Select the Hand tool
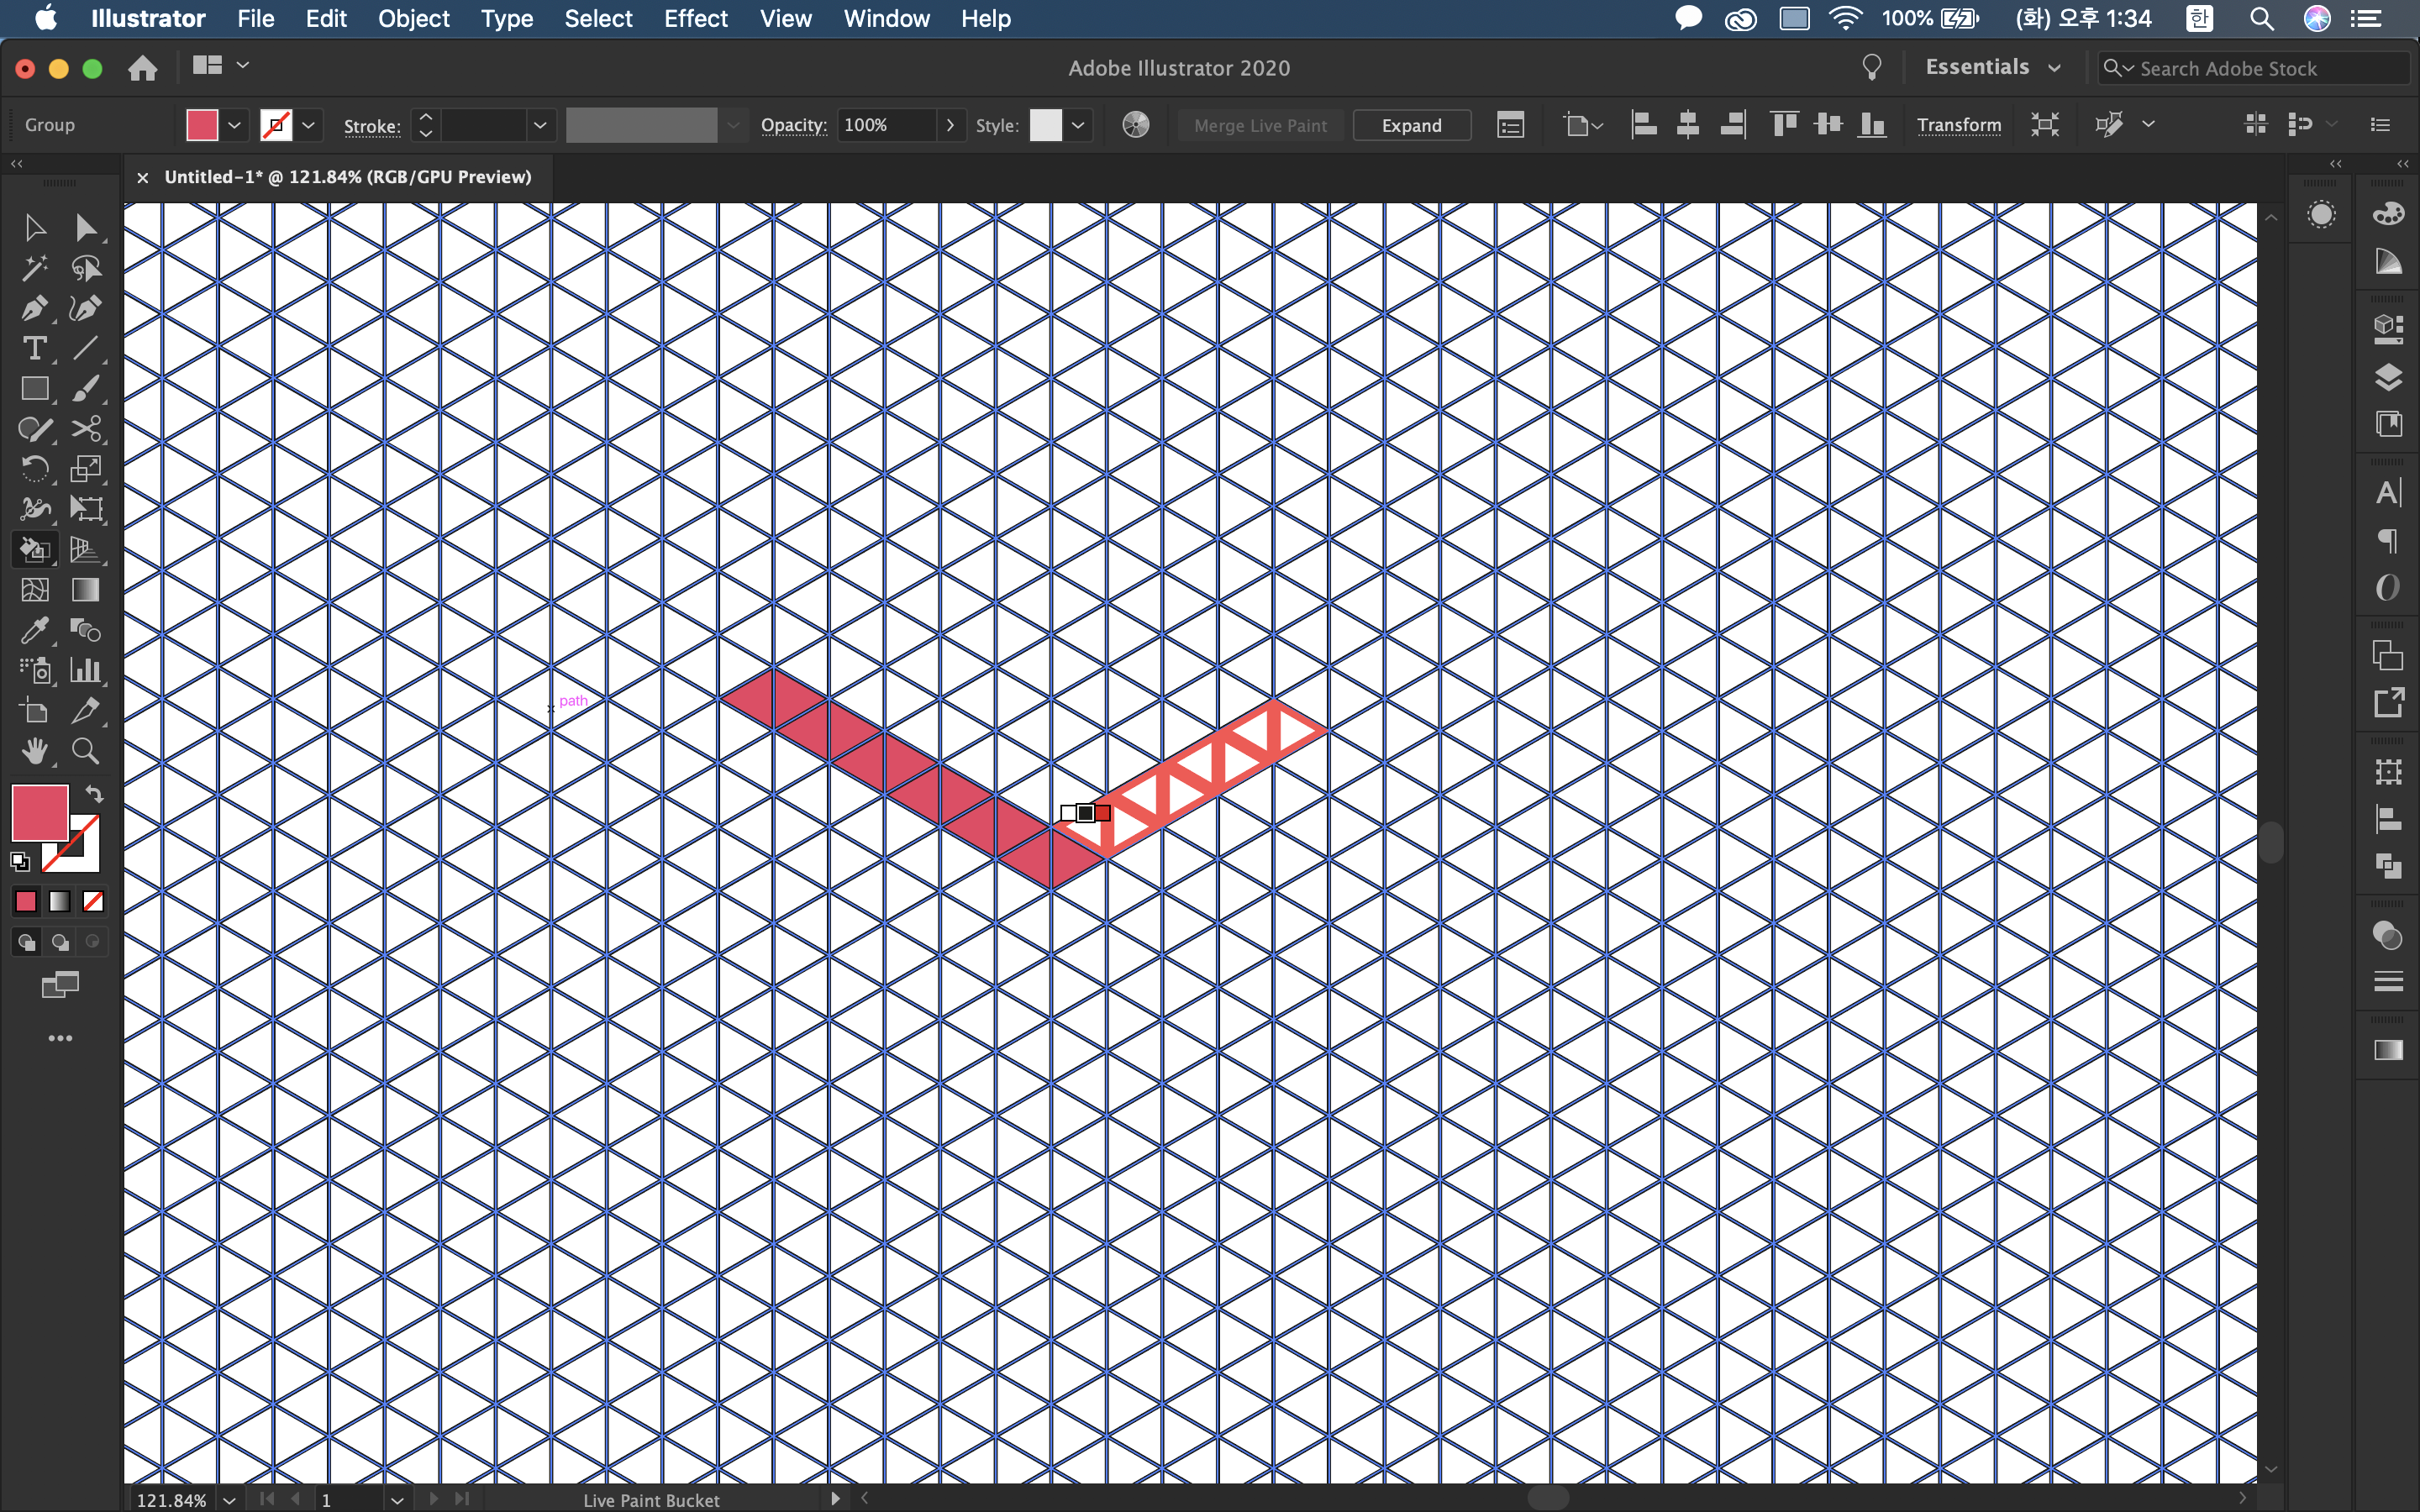Screen dimensions: 2420x1512 click(34, 751)
